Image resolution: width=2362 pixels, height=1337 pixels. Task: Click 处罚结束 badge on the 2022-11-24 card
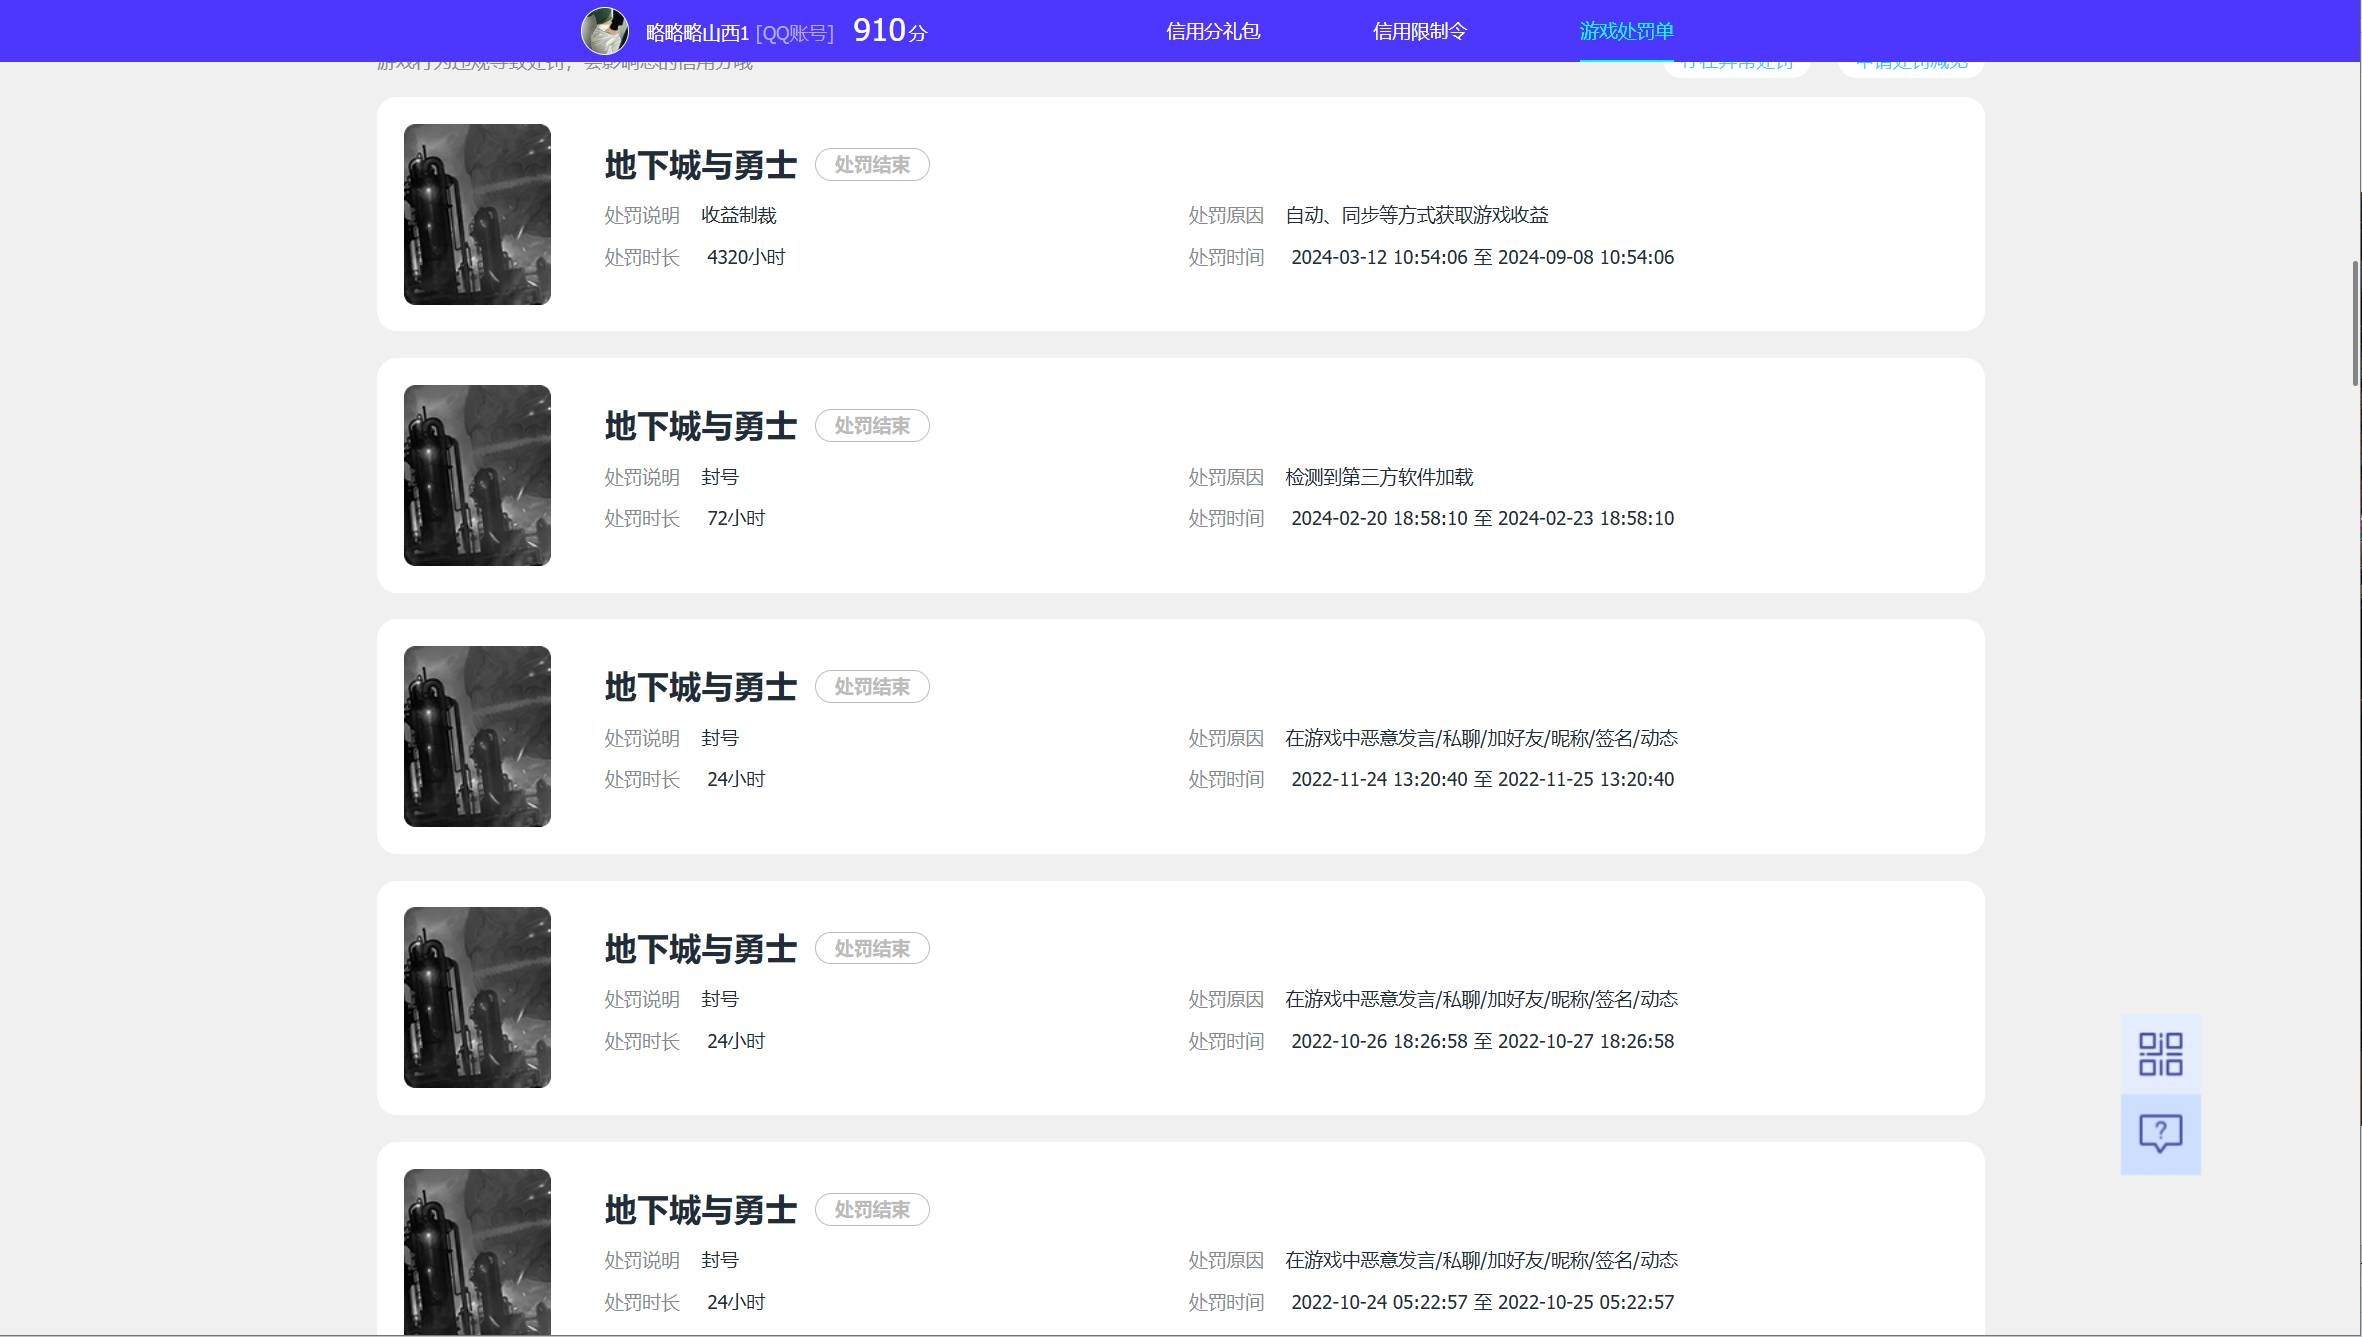tap(872, 687)
